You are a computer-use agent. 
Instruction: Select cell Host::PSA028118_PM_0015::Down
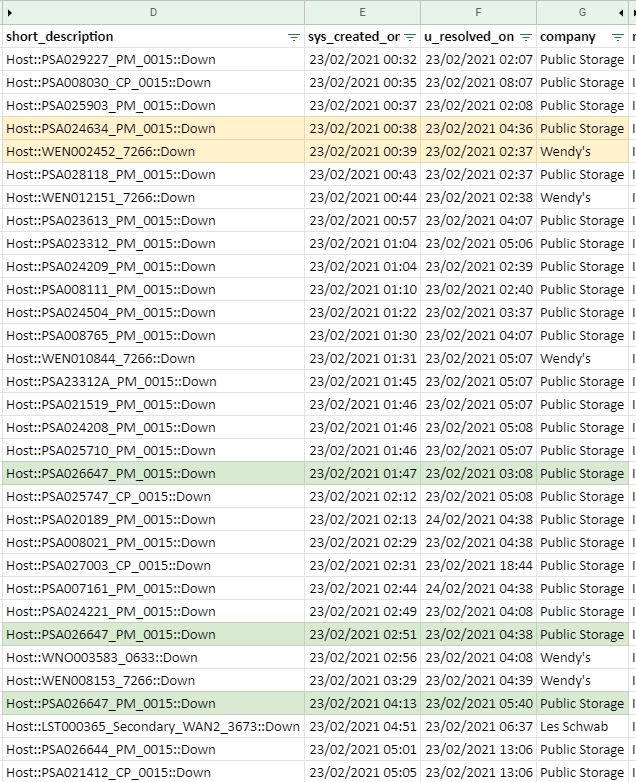tap(154, 175)
